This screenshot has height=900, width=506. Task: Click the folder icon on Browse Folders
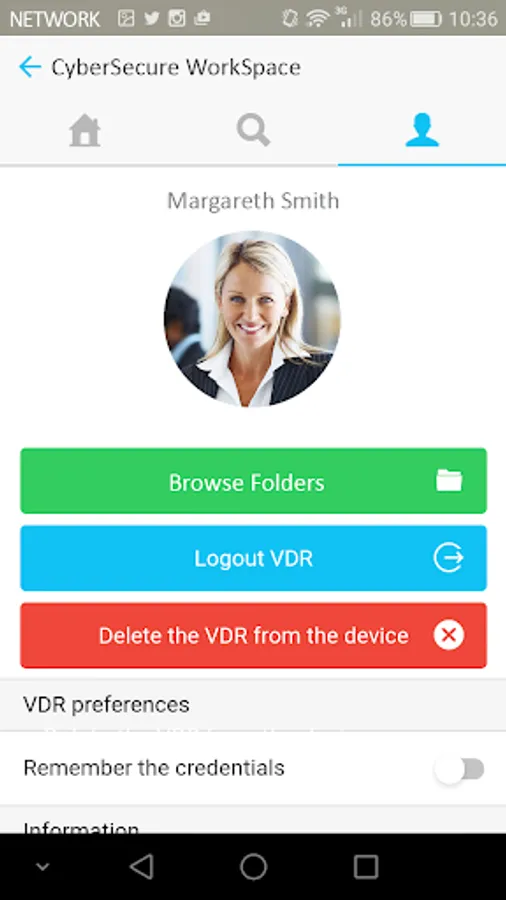tap(449, 480)
